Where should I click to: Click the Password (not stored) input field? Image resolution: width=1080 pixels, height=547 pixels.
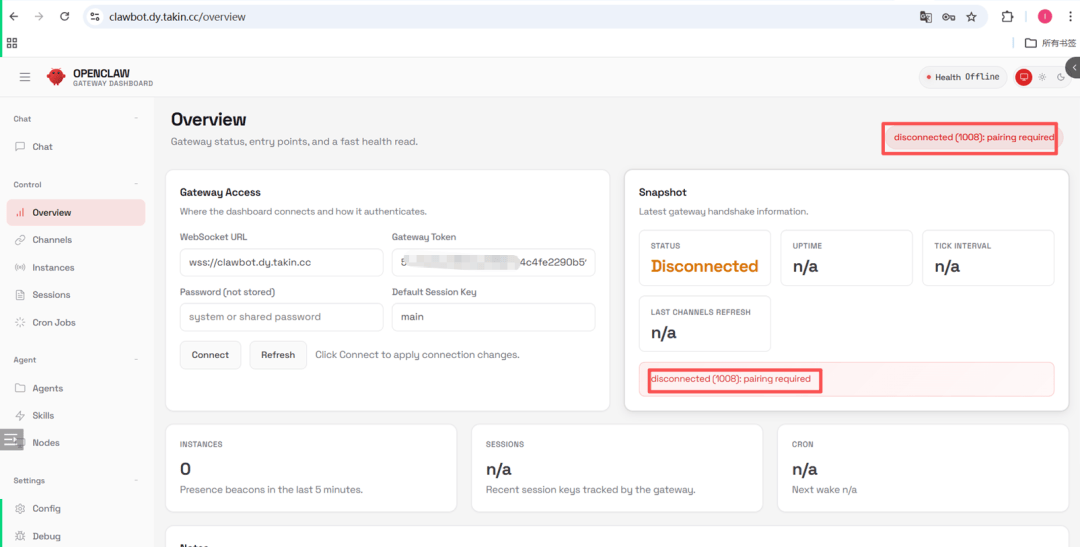(x=281, y=317)
